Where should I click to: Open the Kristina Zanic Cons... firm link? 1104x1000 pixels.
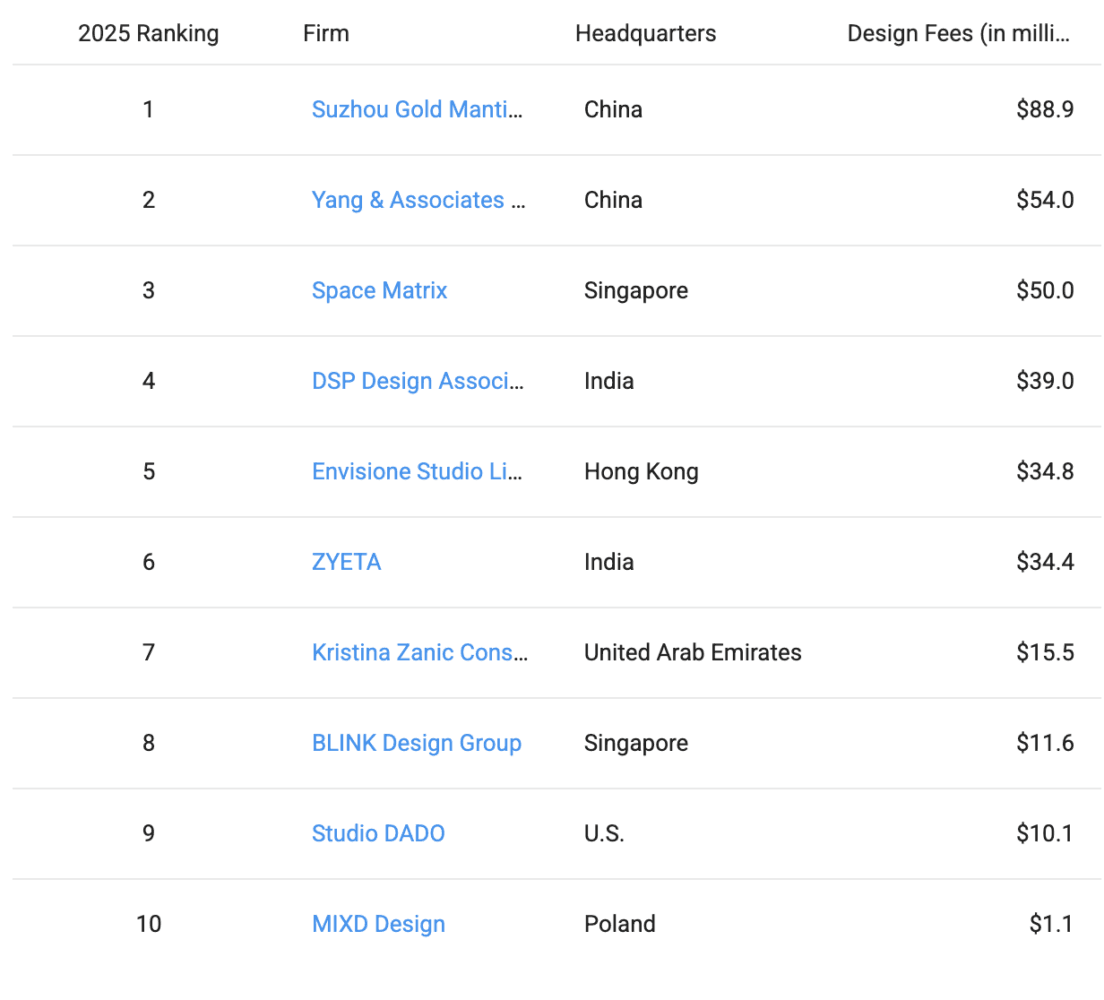point(420,653)
